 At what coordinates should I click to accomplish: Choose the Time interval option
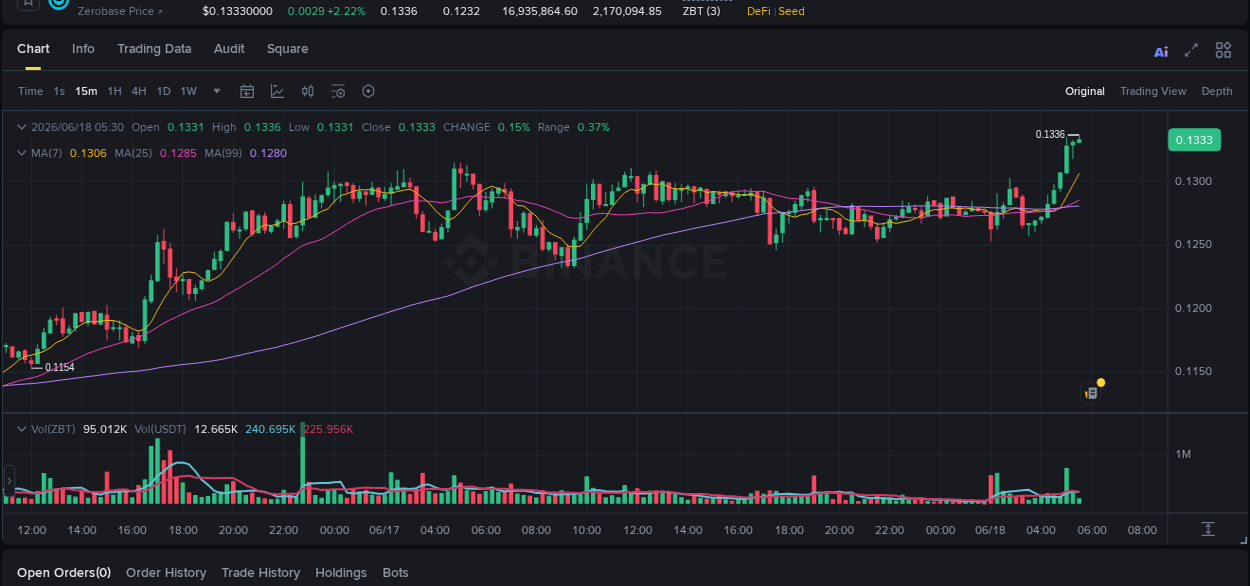click(30, 91)
